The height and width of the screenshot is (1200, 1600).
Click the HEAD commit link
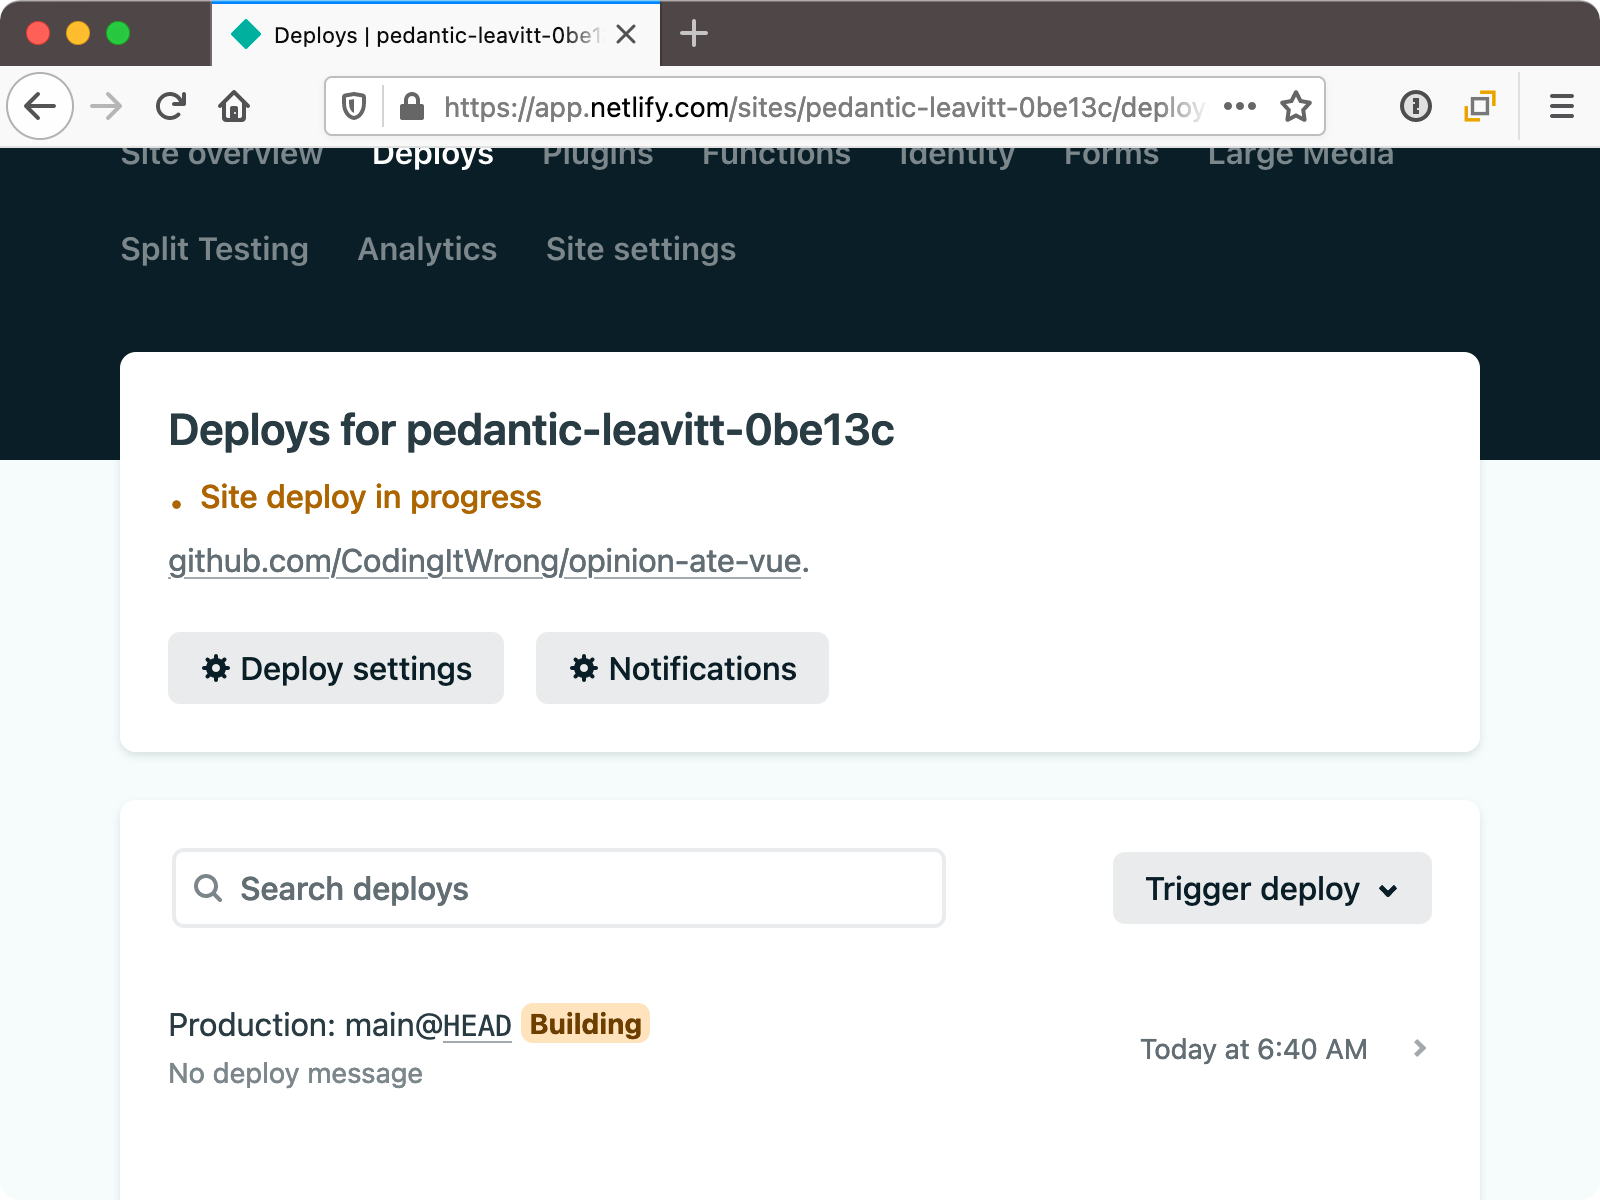click(x=477, y=1025)
